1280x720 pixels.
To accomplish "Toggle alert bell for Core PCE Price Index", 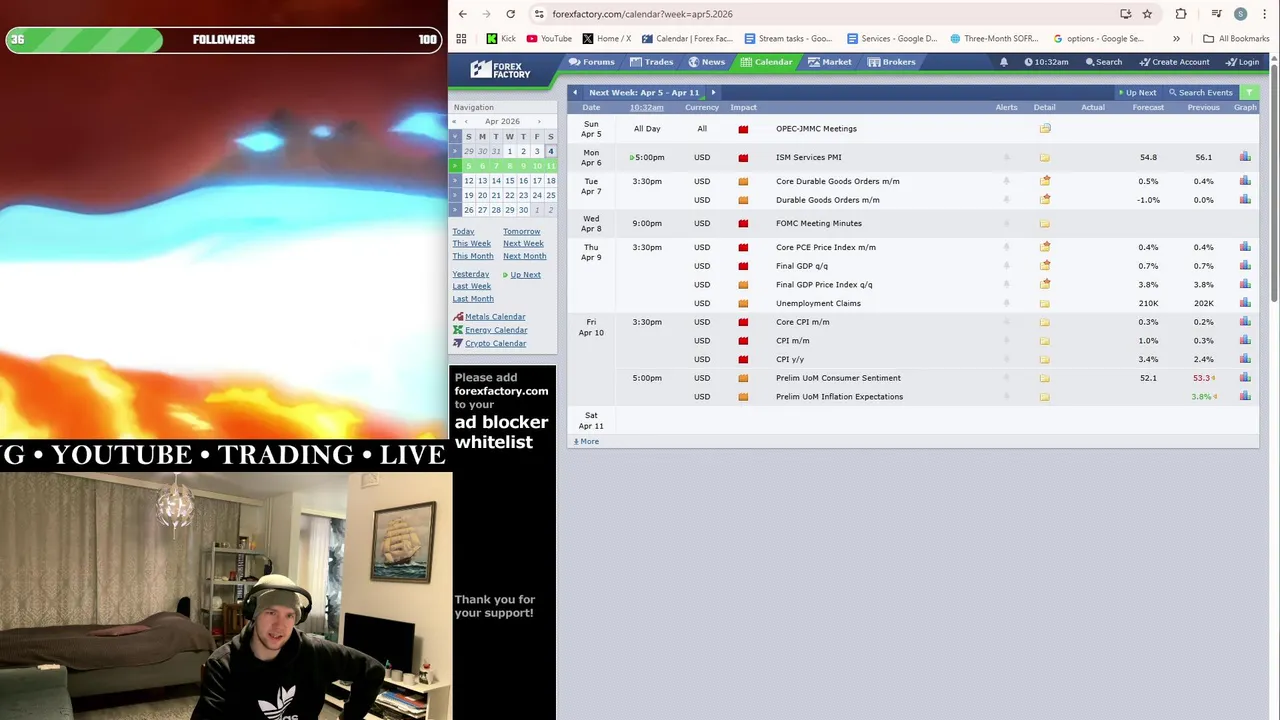I will [1006, 247].
